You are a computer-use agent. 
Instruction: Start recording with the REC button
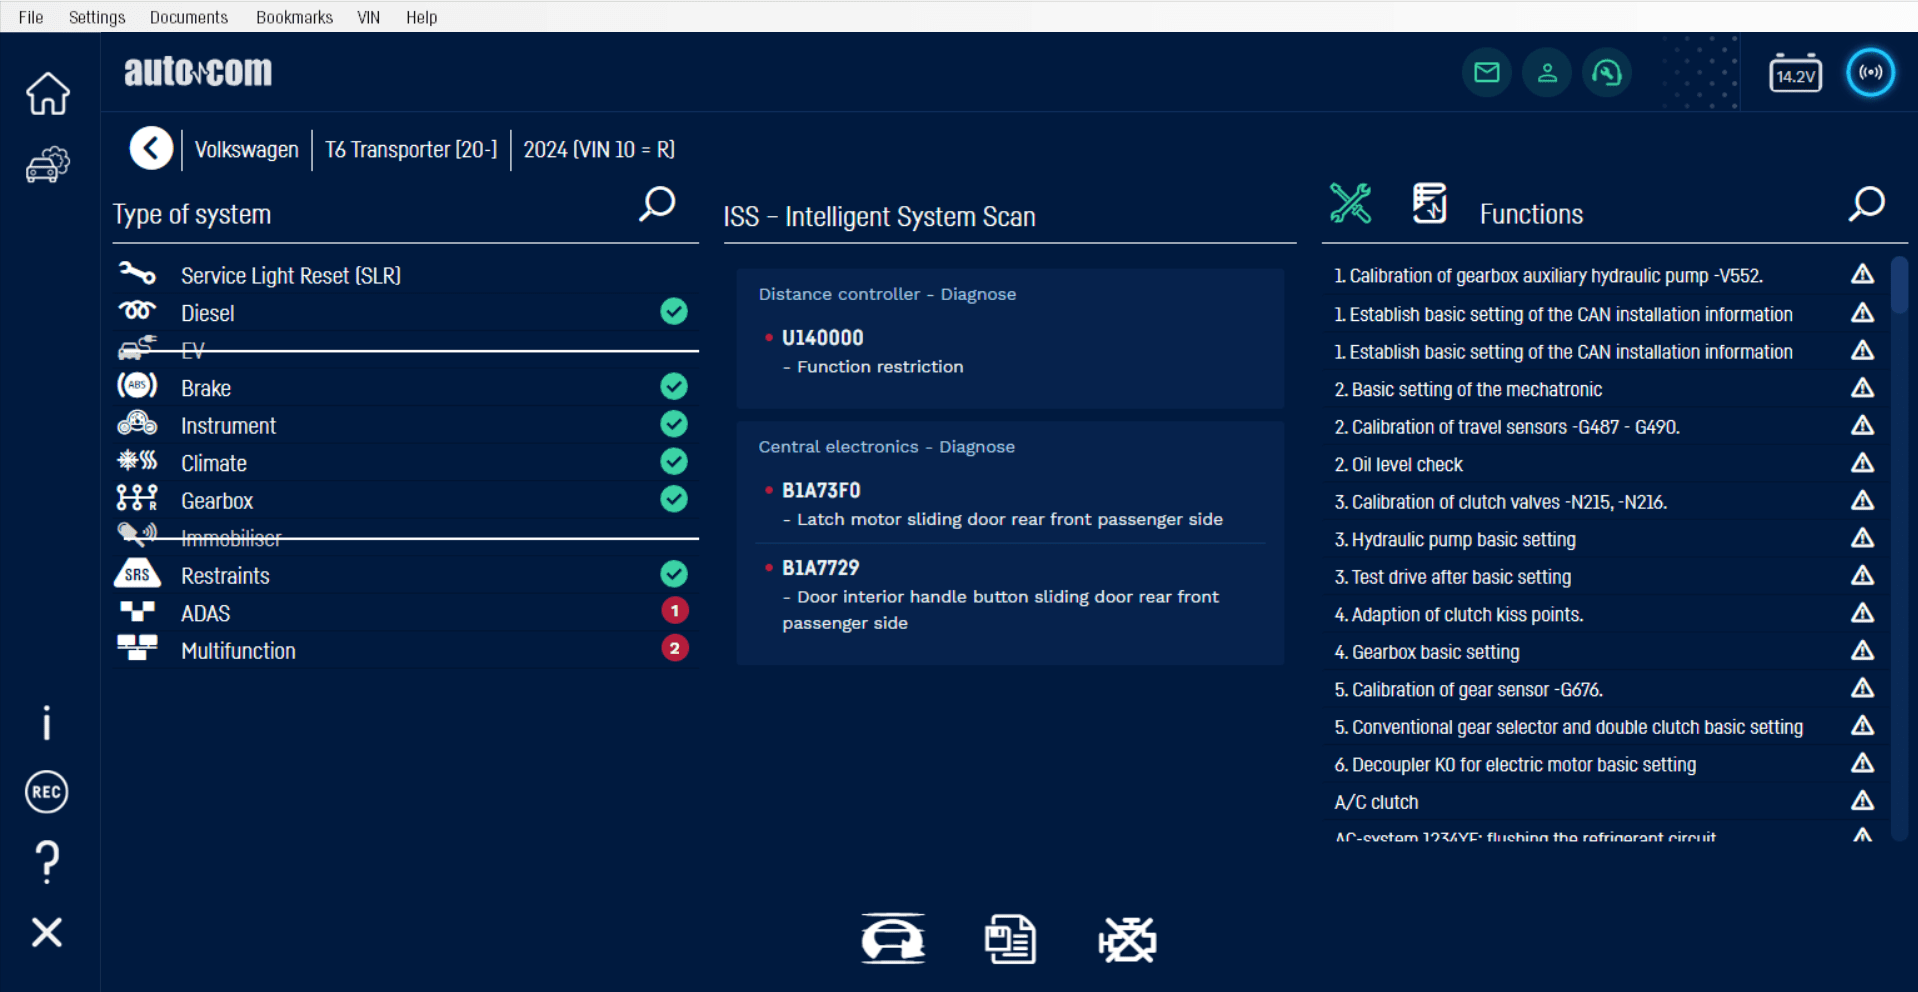46,792
